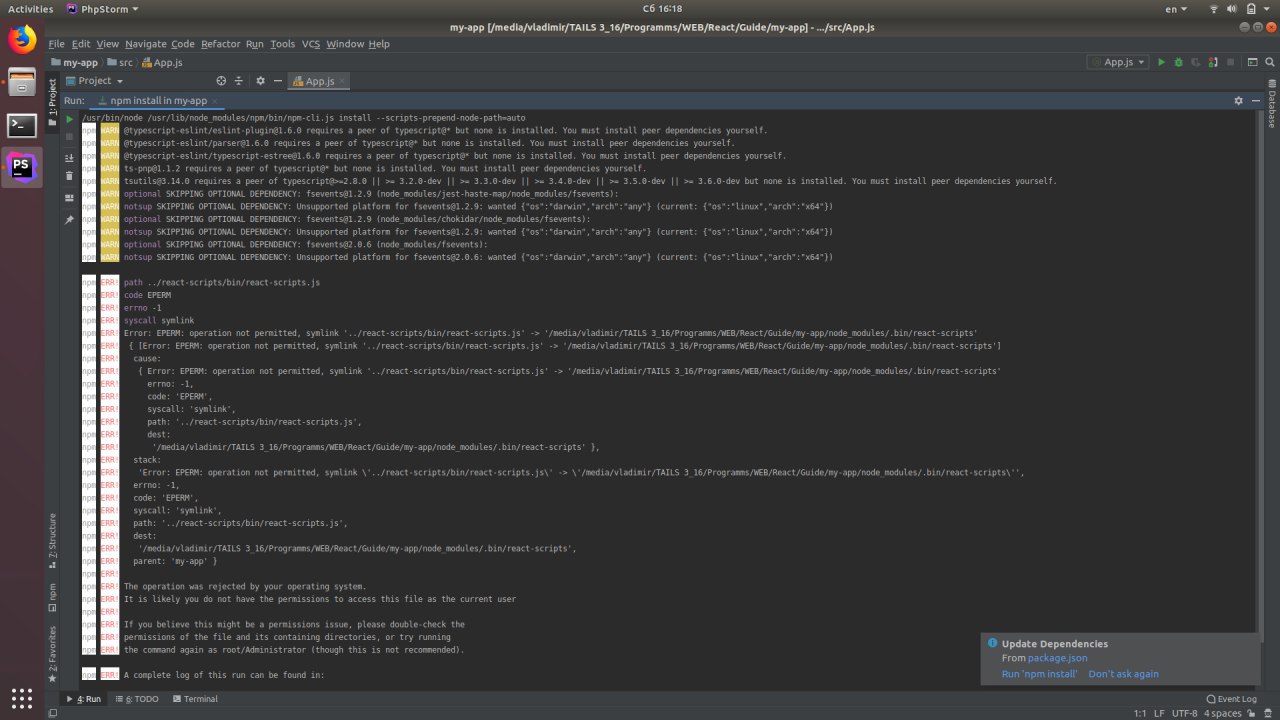Toggle the 2: Favorites tool window

[x=53, y=654]
